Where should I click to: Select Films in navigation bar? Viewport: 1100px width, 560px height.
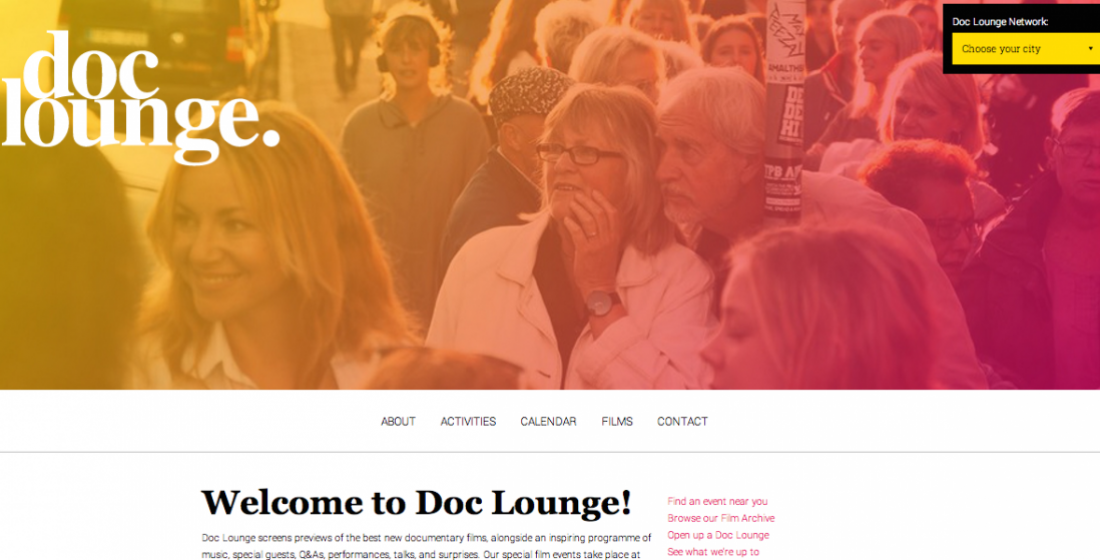[617, 421]
